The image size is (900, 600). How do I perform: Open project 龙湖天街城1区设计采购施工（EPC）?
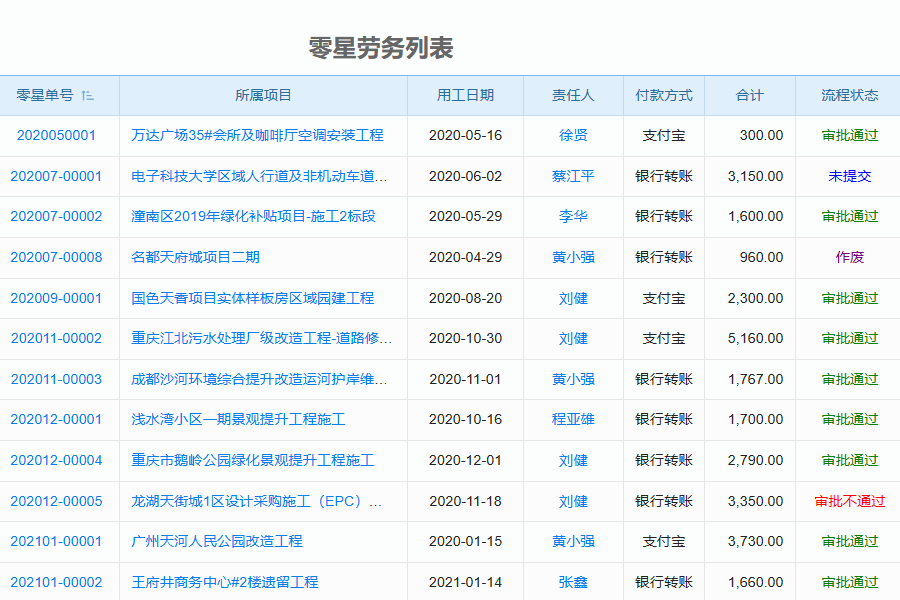point(256,501)
